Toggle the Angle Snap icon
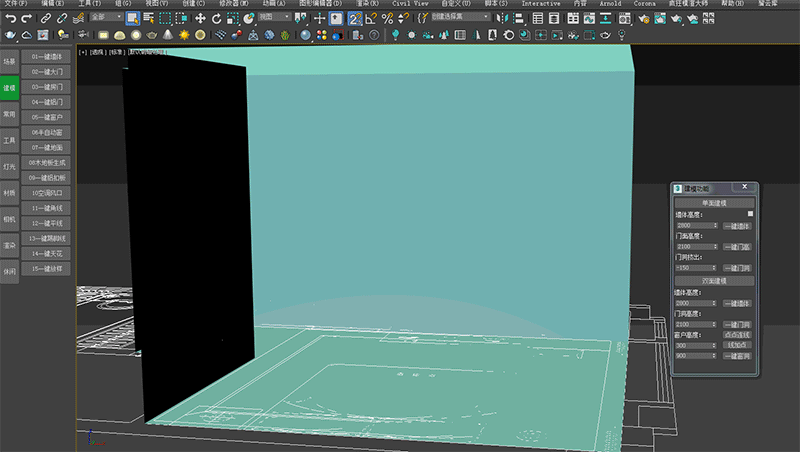The width and height of the screenshot is (800, 452). (x=371, y=18)
